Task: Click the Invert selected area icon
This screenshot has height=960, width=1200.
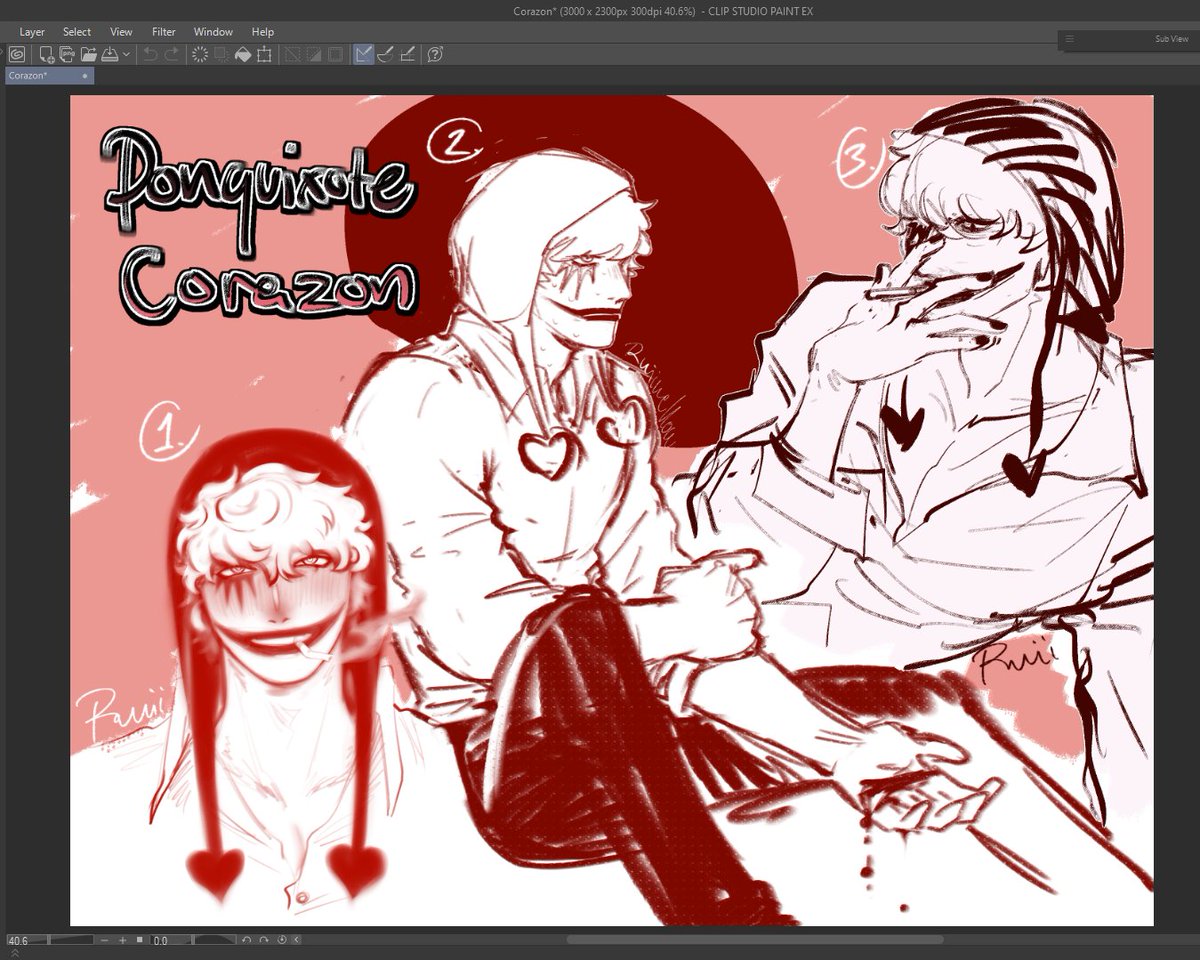Action: click(314, 54)
